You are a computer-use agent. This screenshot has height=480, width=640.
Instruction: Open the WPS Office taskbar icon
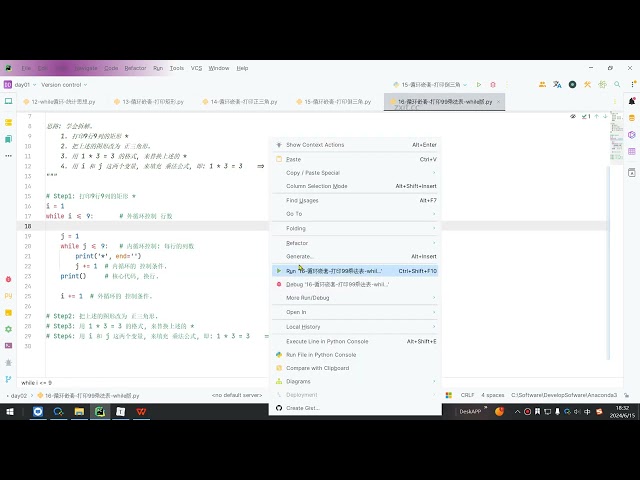tap(141, 411)
